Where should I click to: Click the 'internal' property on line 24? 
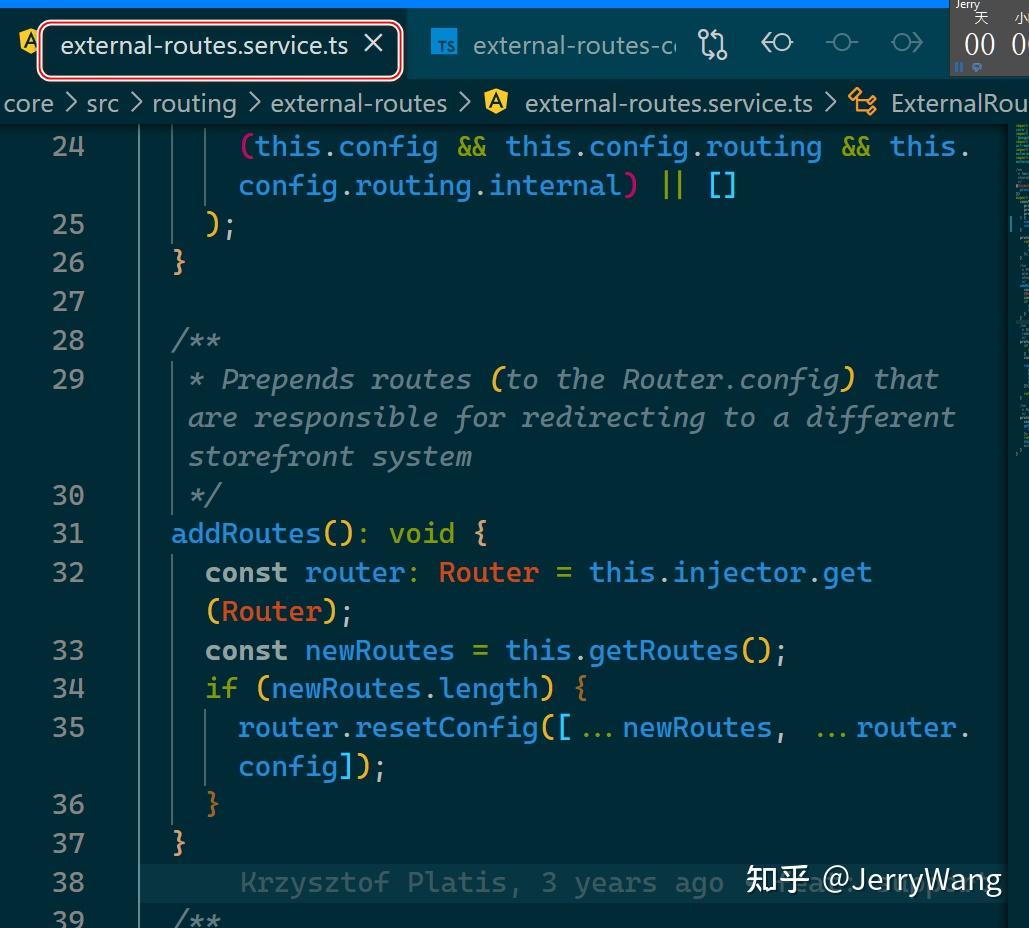[555, 186]
